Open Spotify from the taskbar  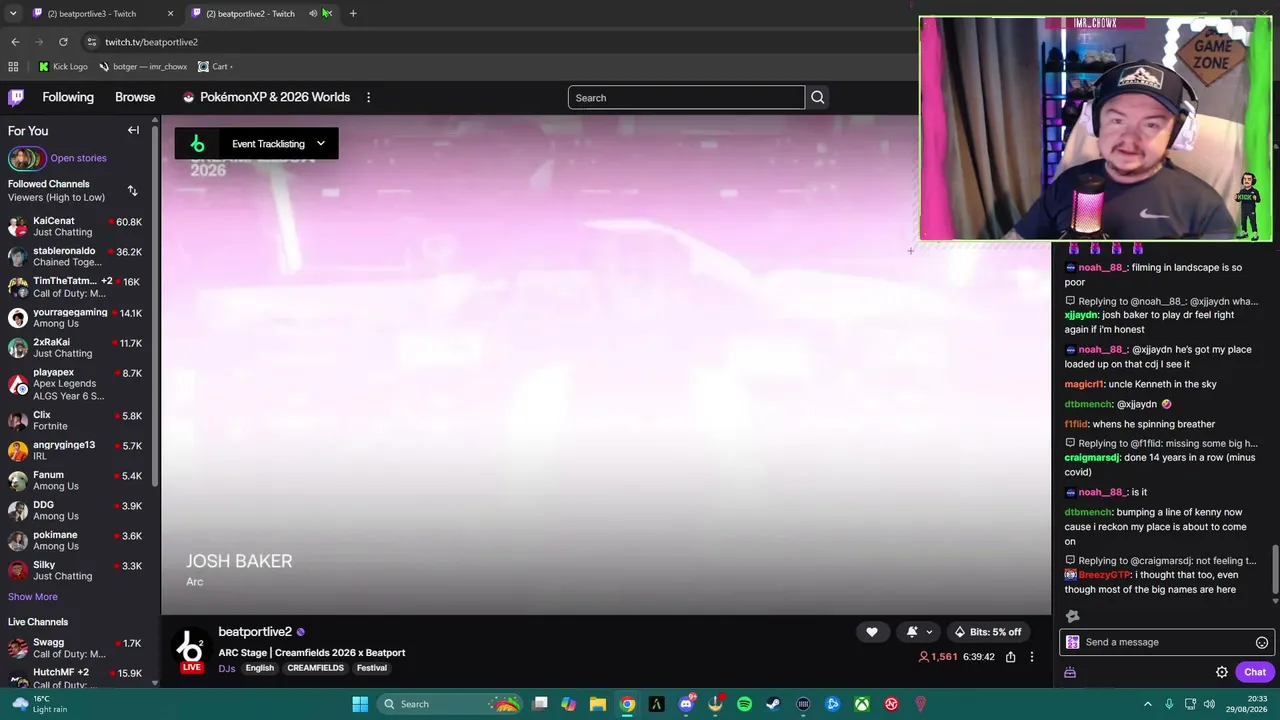(744, 704)
